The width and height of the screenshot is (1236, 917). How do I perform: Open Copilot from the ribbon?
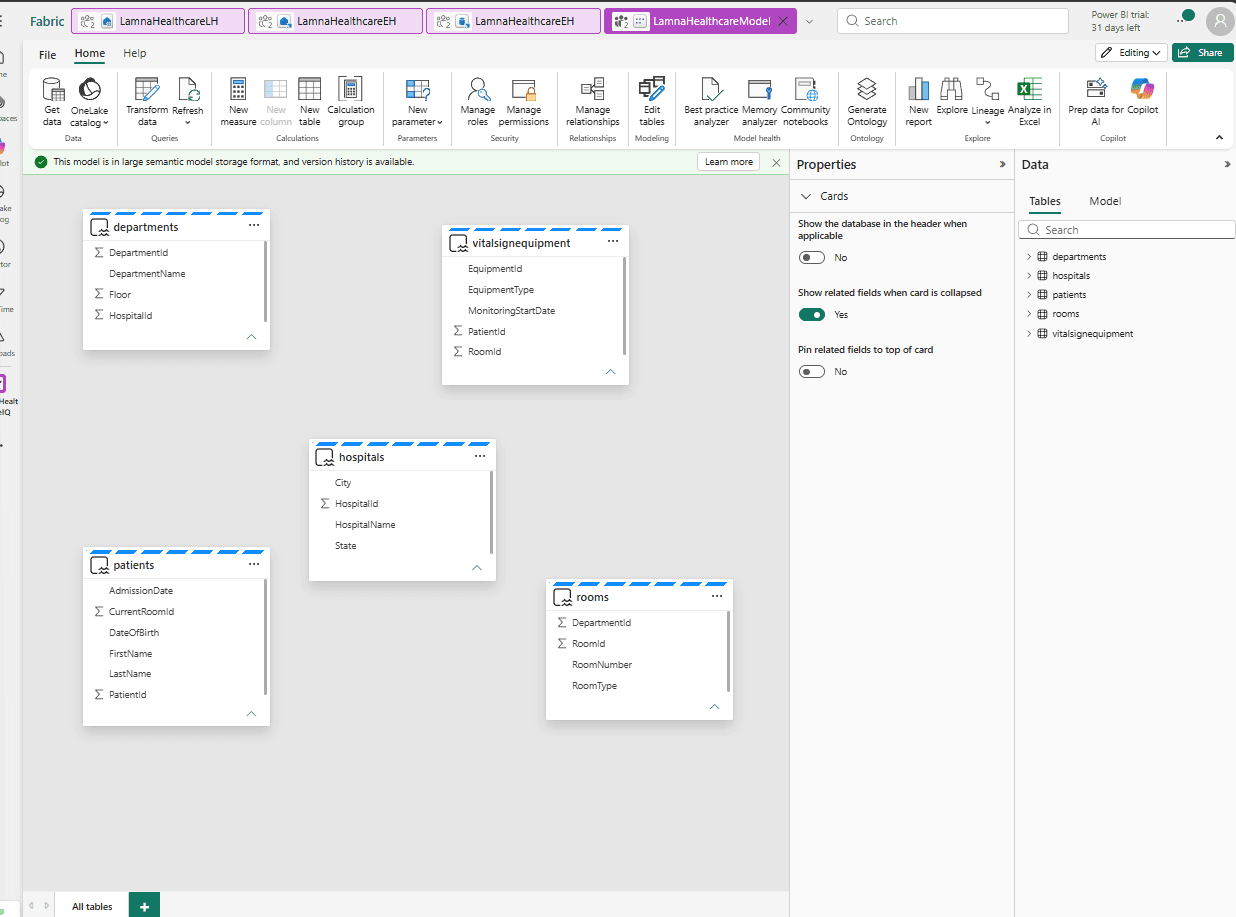tap(1143, 97)
